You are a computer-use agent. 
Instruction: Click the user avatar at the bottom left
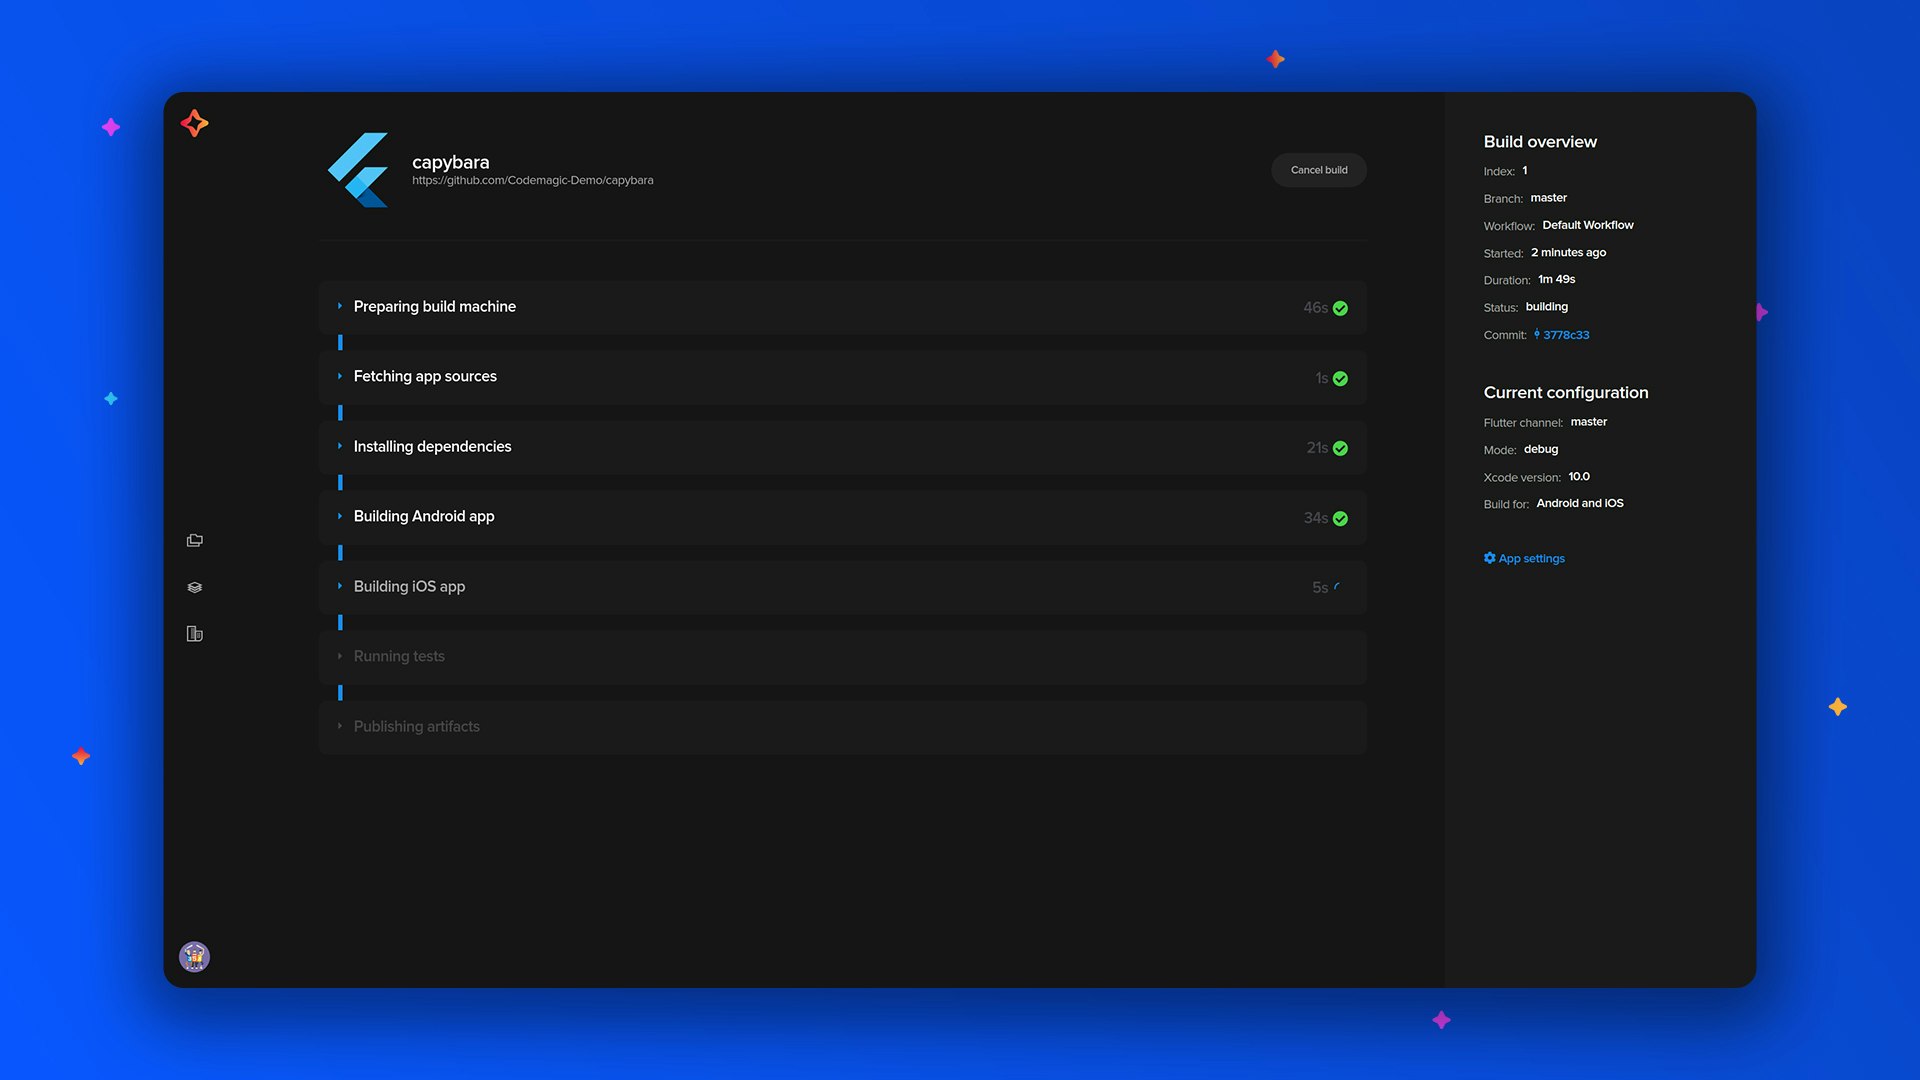[x=194, y=956]
